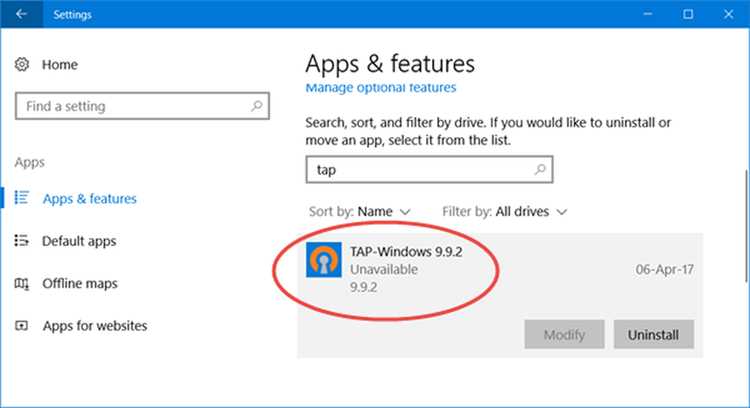Uninstall TAP-Windows 9.9.2
The height and width of the screenshot is (408, 750).
653,334
